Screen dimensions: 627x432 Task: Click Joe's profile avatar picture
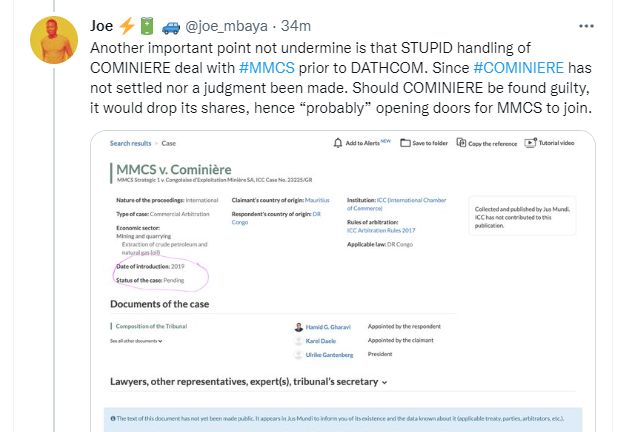[x=55, y=40]
